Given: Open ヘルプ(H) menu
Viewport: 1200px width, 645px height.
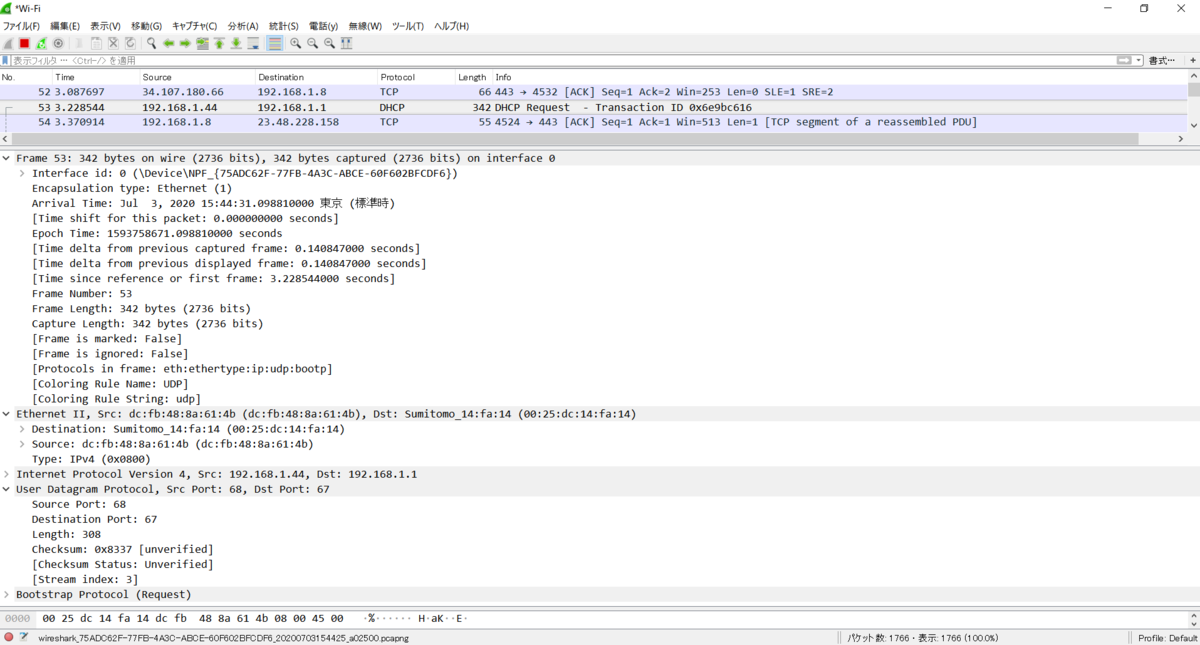Looking at the screenshot, I should [x=451, y=26].
